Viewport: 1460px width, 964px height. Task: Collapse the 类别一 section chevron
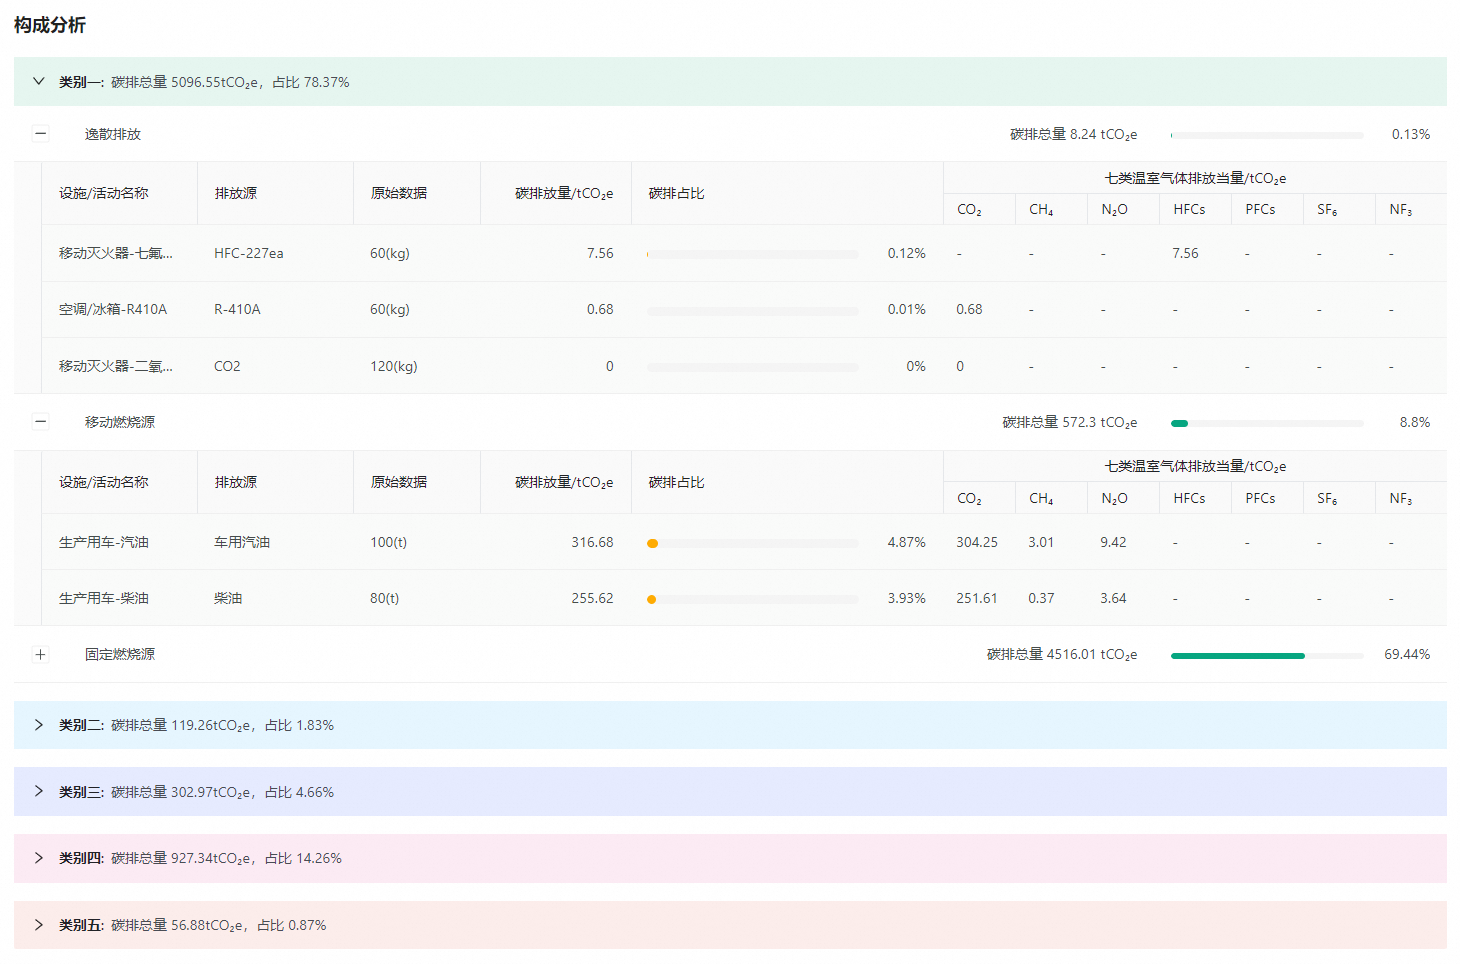point(39,82)
